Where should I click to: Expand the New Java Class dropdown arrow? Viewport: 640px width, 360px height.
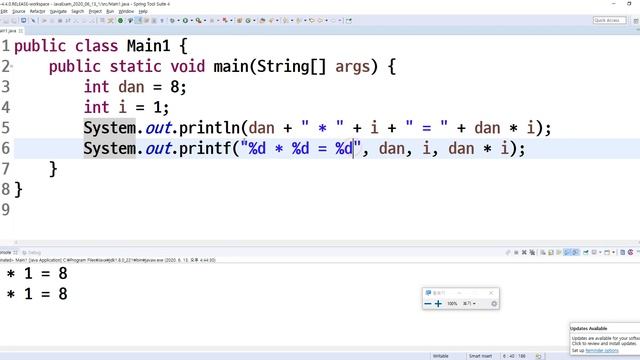254,20
